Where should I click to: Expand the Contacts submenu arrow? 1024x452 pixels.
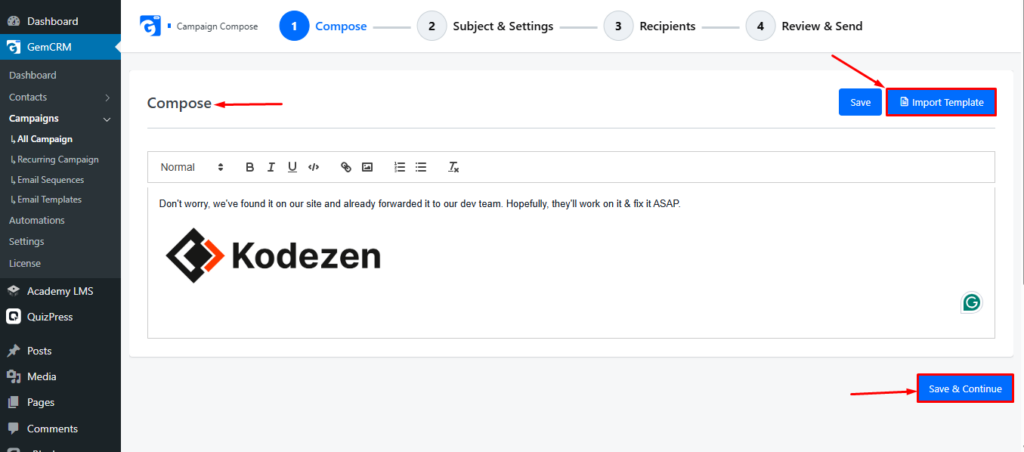[x=108, y=97]
